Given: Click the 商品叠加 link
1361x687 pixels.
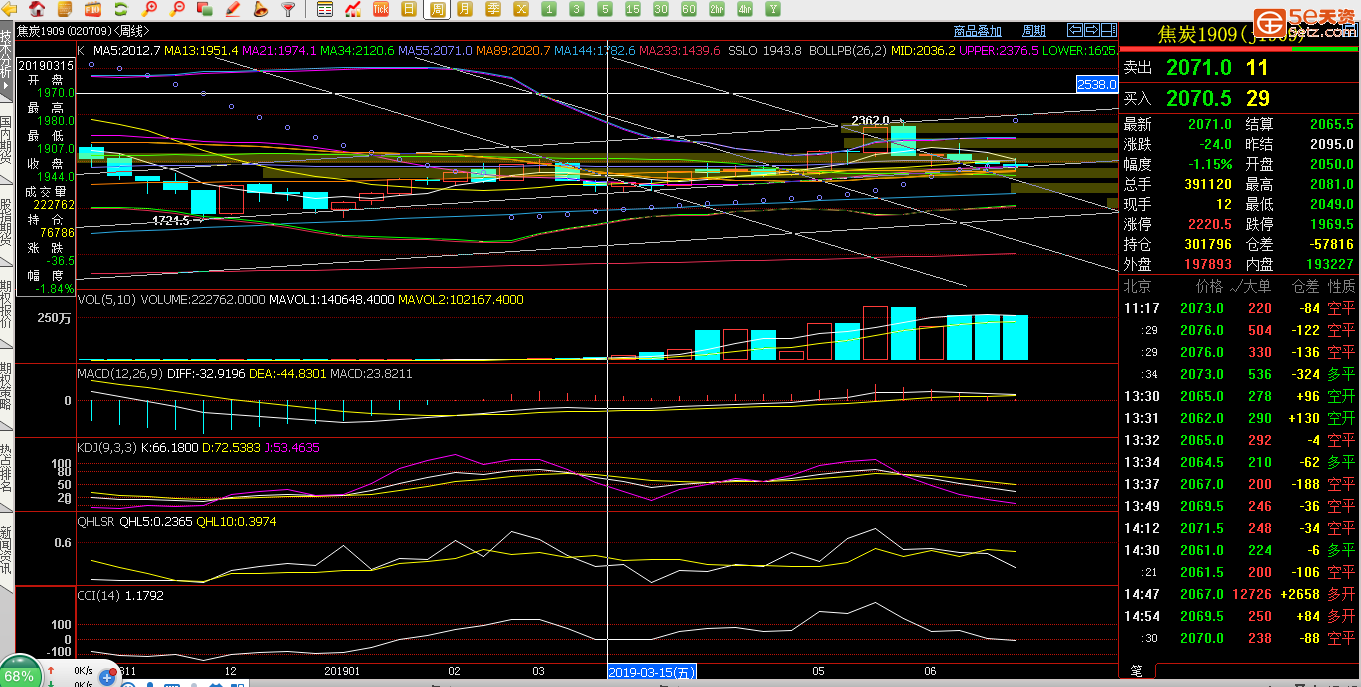Looking at the screenshot, I should point(978,31).
